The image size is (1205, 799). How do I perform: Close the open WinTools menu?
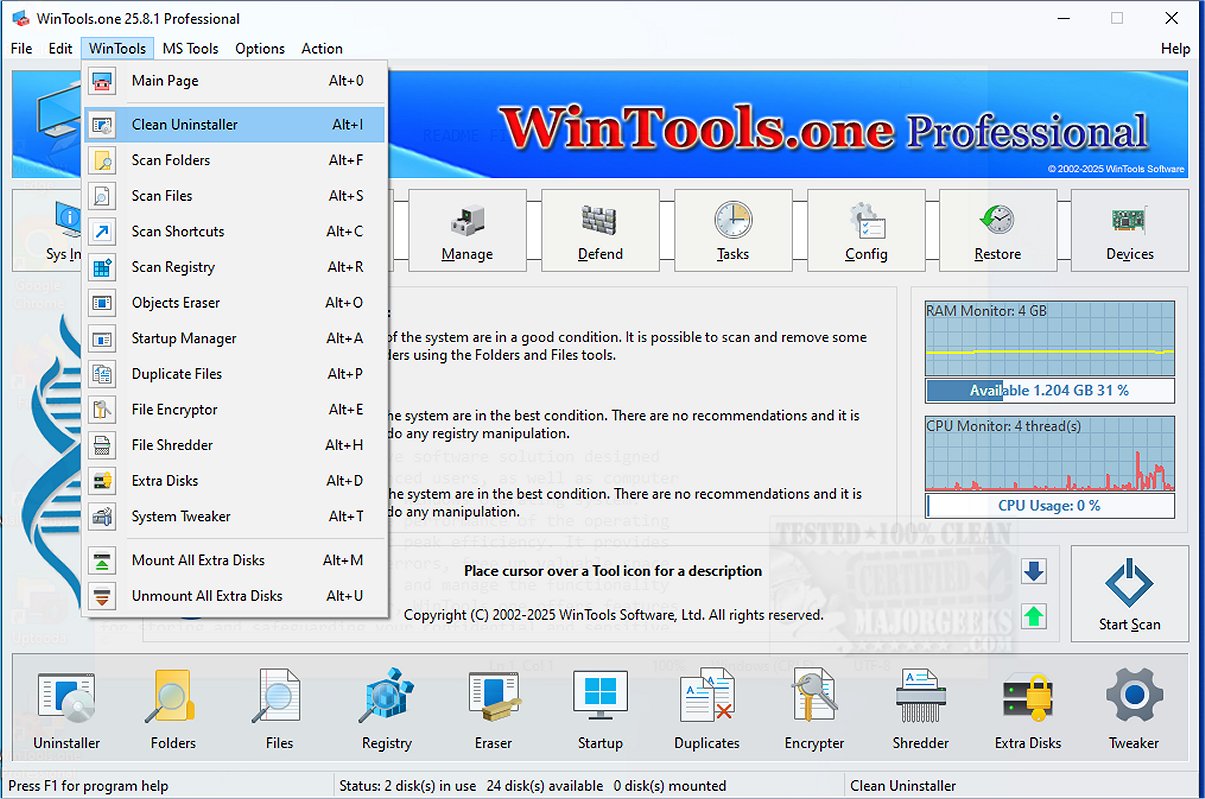point(117,48)
